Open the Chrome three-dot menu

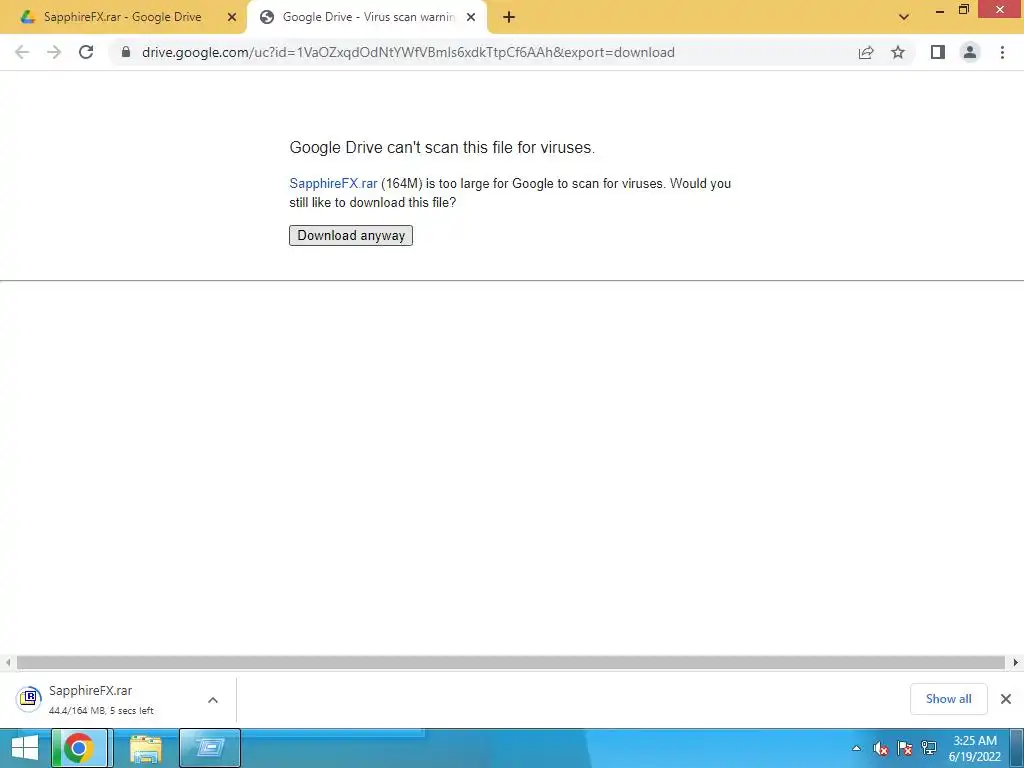pyautogui.click(x=1002, y=52)
